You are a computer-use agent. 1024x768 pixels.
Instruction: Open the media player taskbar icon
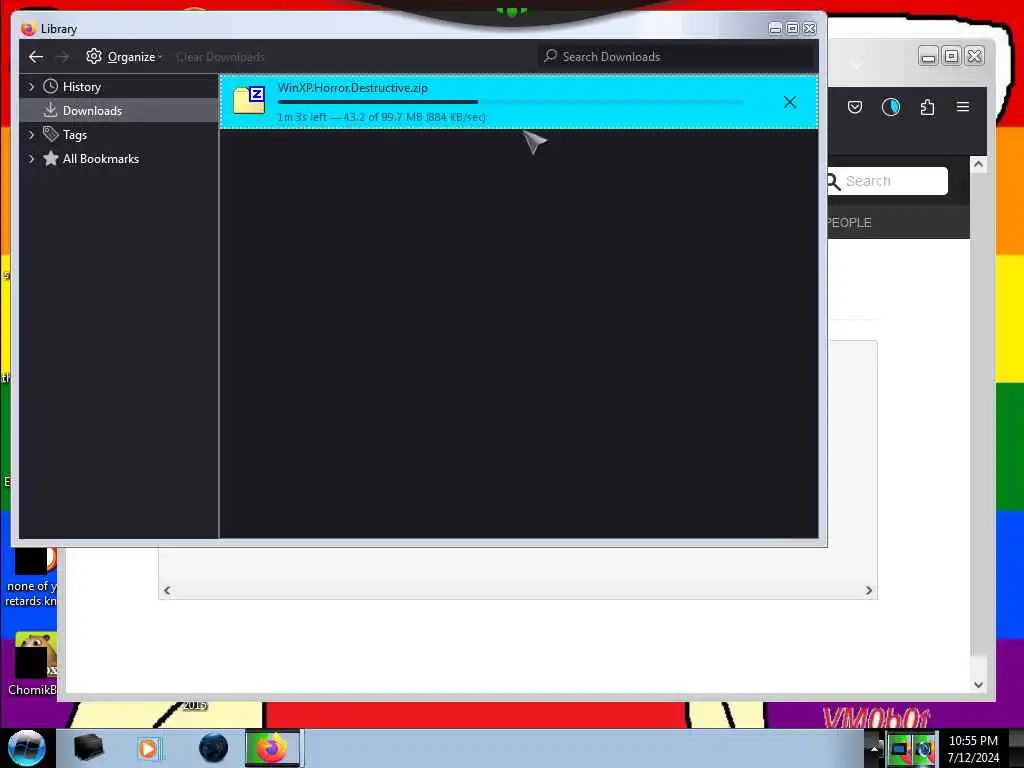(148, 748)
